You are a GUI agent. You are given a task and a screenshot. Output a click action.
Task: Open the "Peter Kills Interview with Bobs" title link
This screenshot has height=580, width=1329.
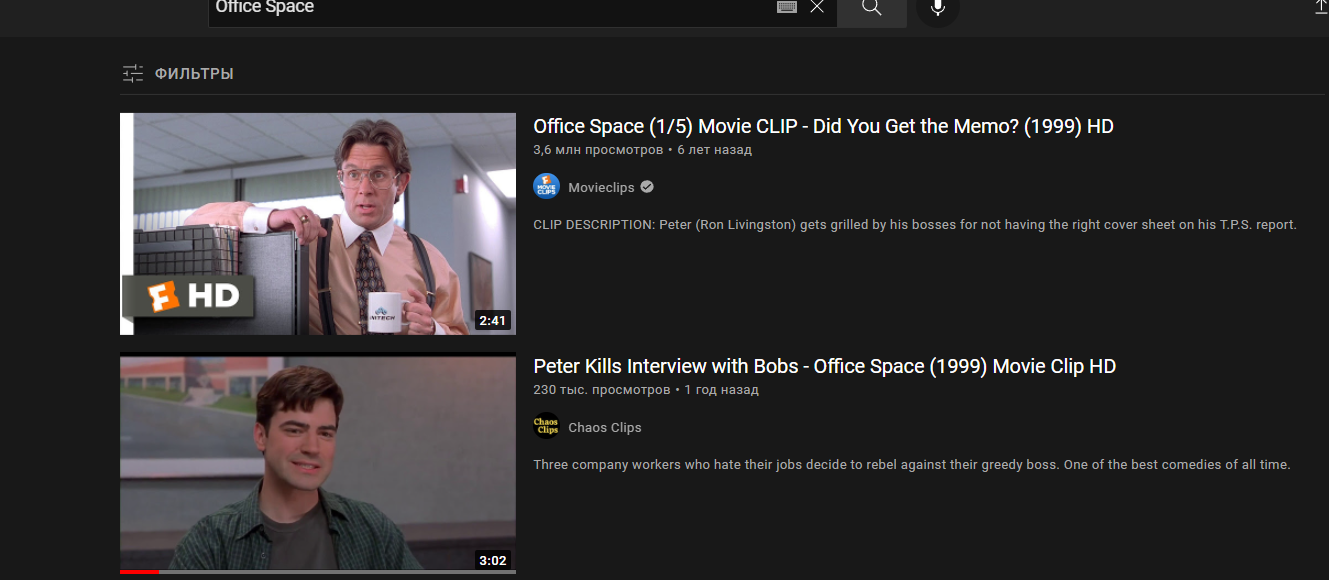pyautogui.click(x=825, y=366)
